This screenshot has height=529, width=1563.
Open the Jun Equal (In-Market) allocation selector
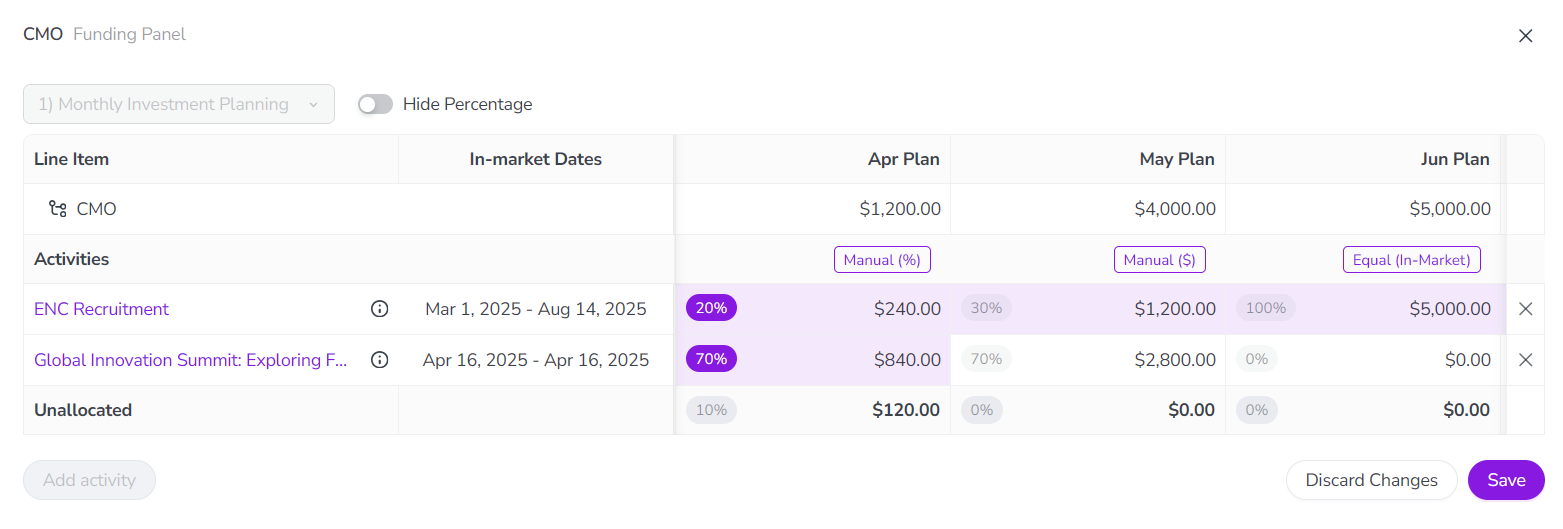point(1411,260)
